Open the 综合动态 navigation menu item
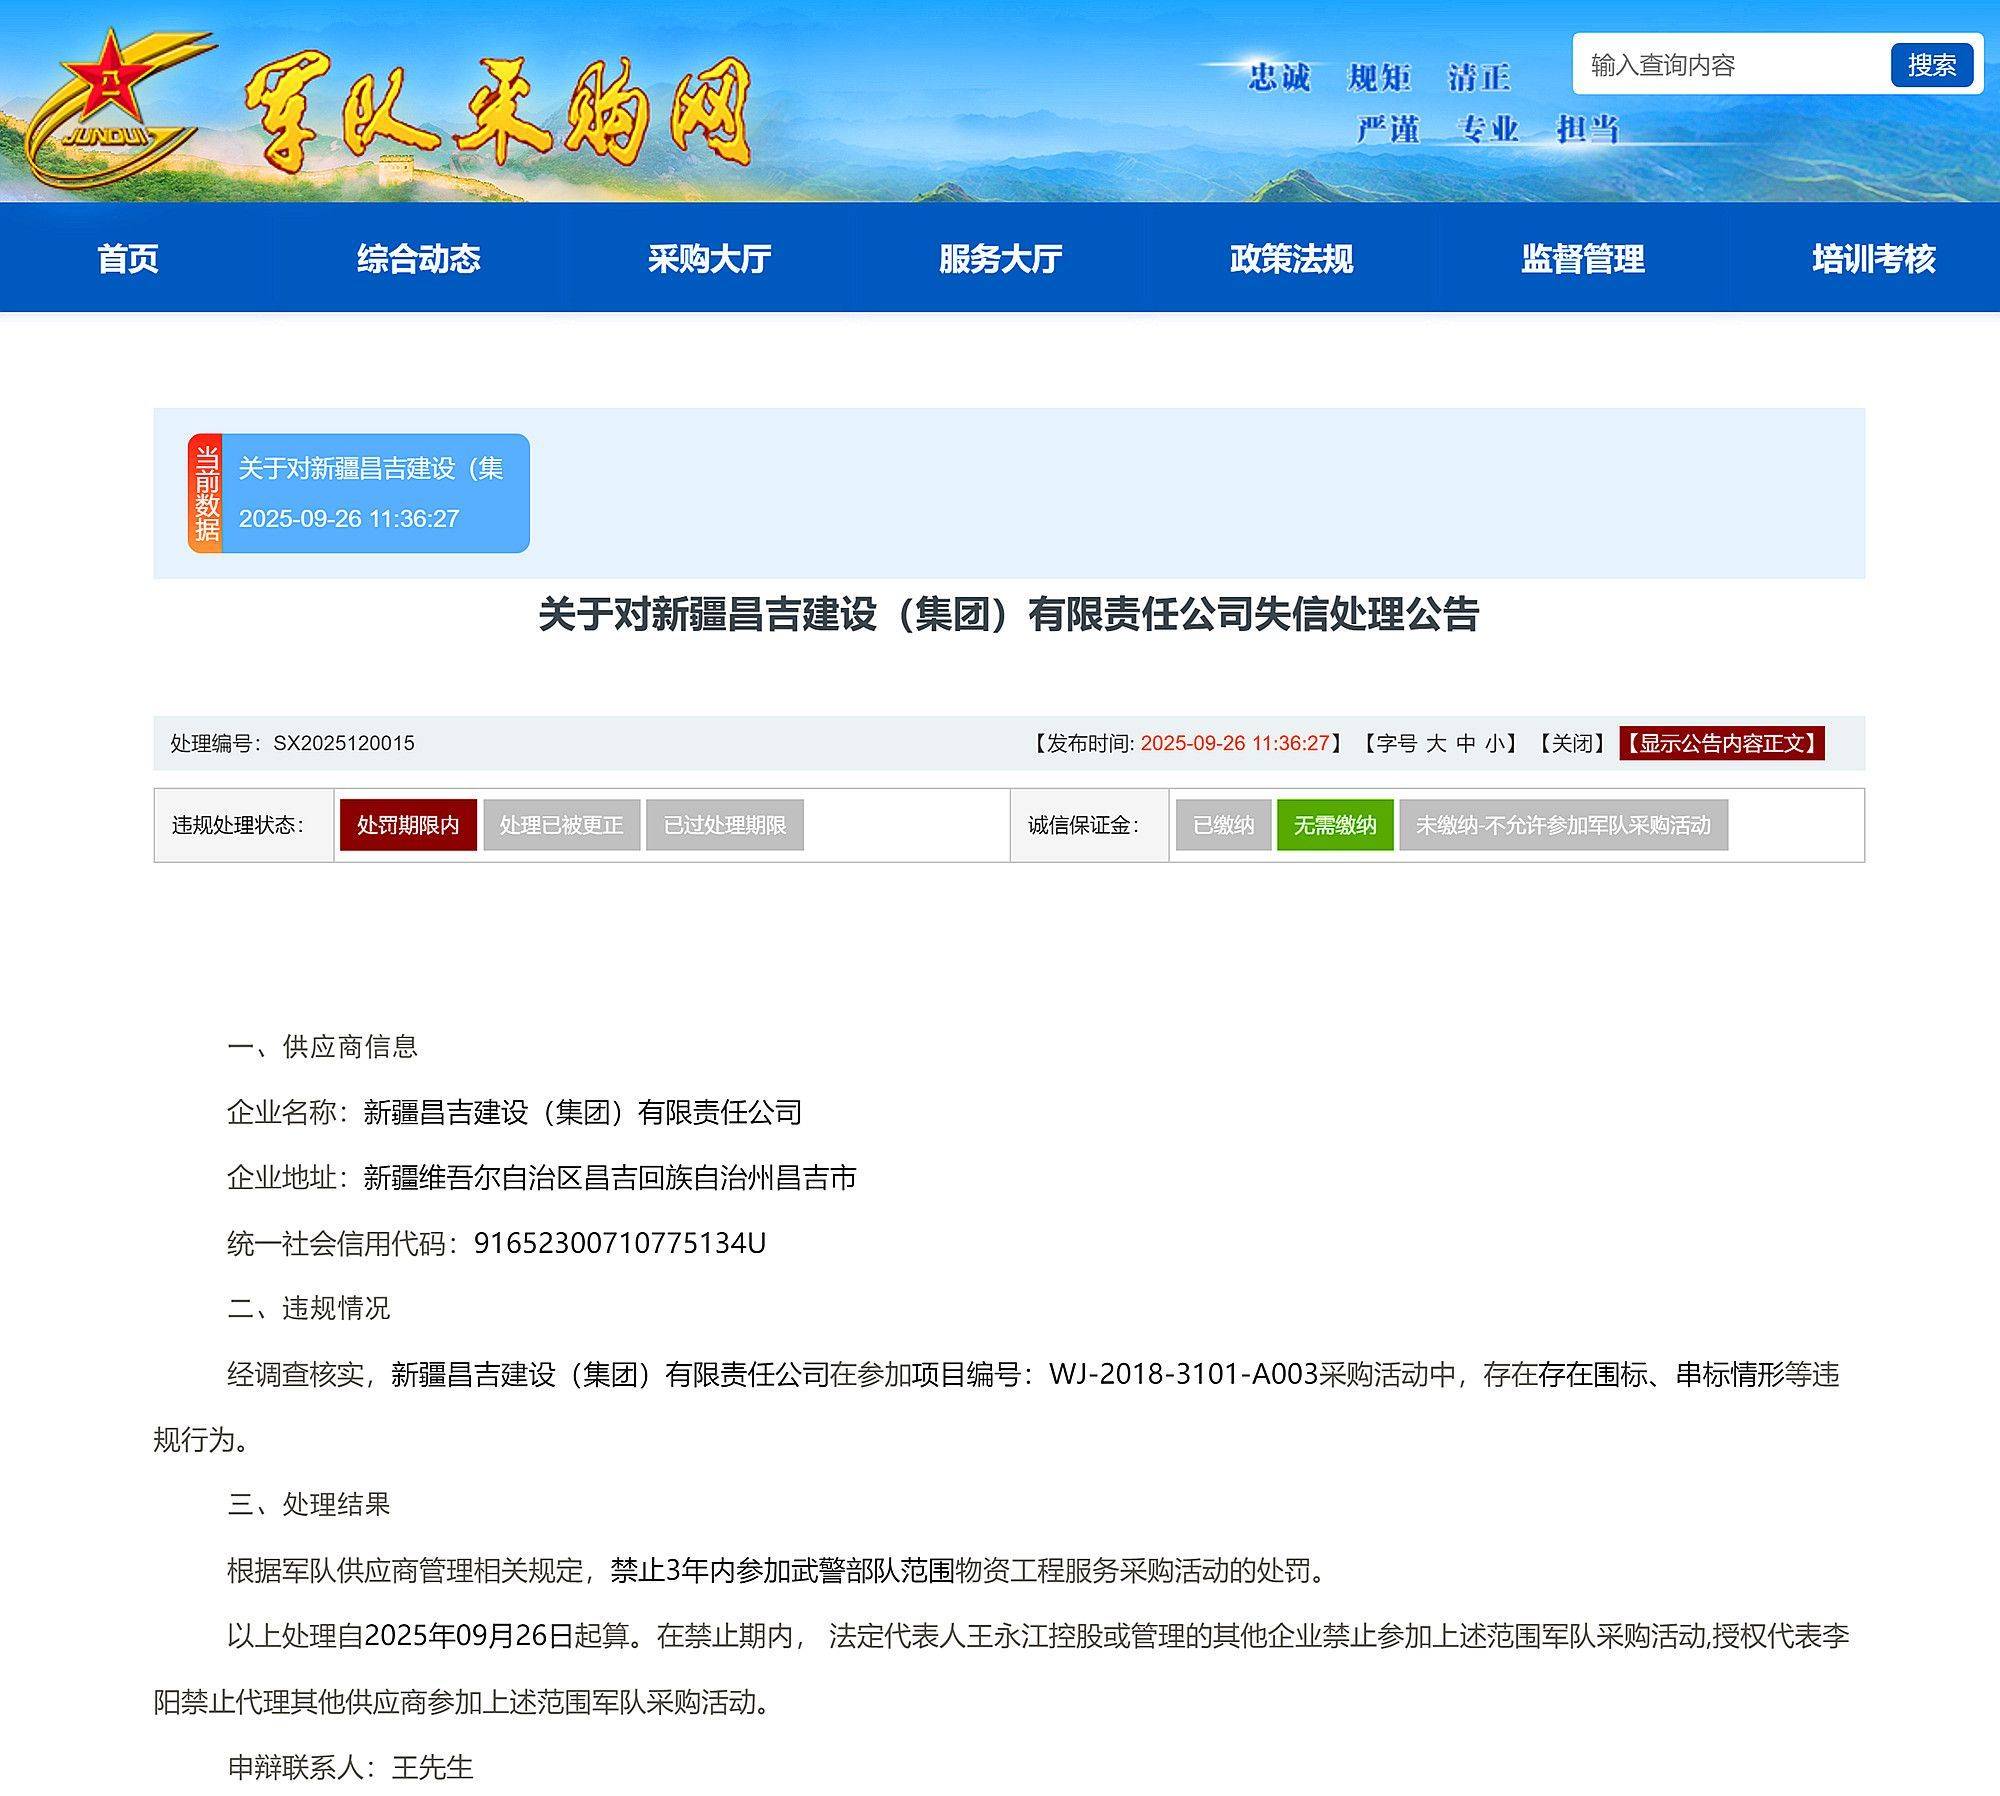This screenshot has width=2000, height=1796. 420,260
